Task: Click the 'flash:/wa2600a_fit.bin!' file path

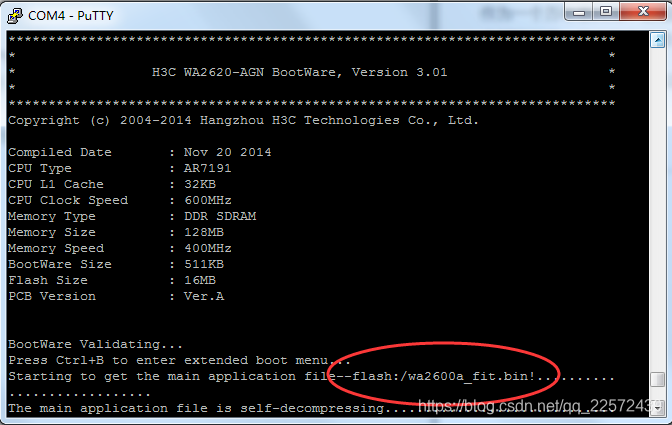Action: [x=444, y=377]
